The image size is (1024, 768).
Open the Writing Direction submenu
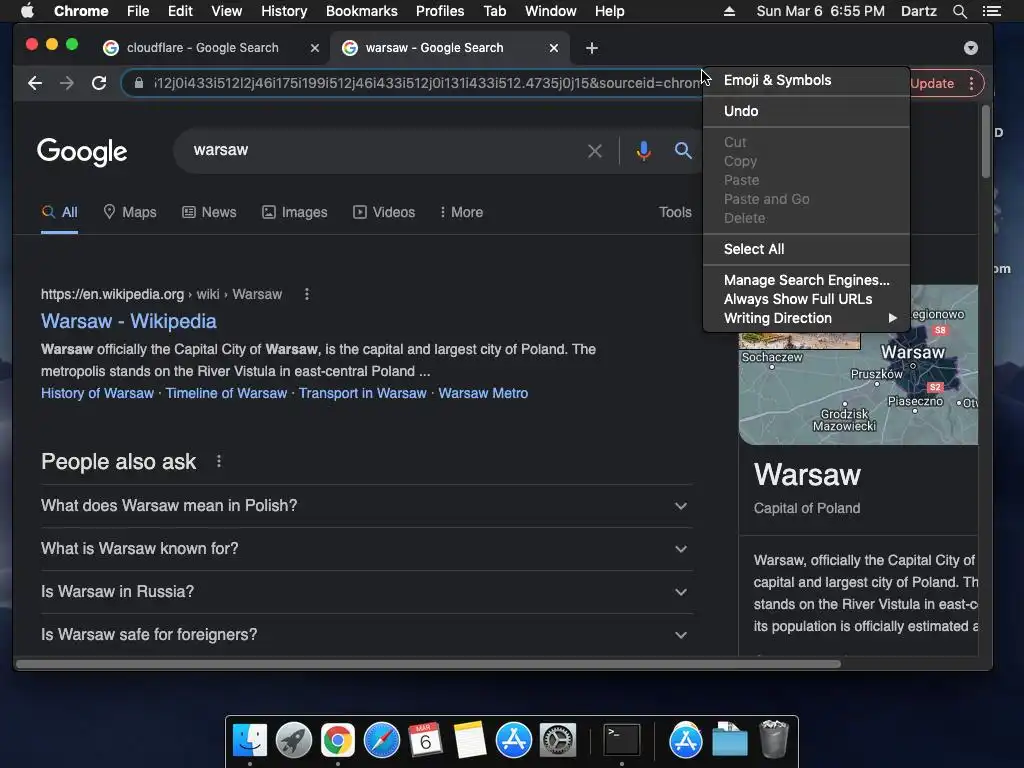807,318
